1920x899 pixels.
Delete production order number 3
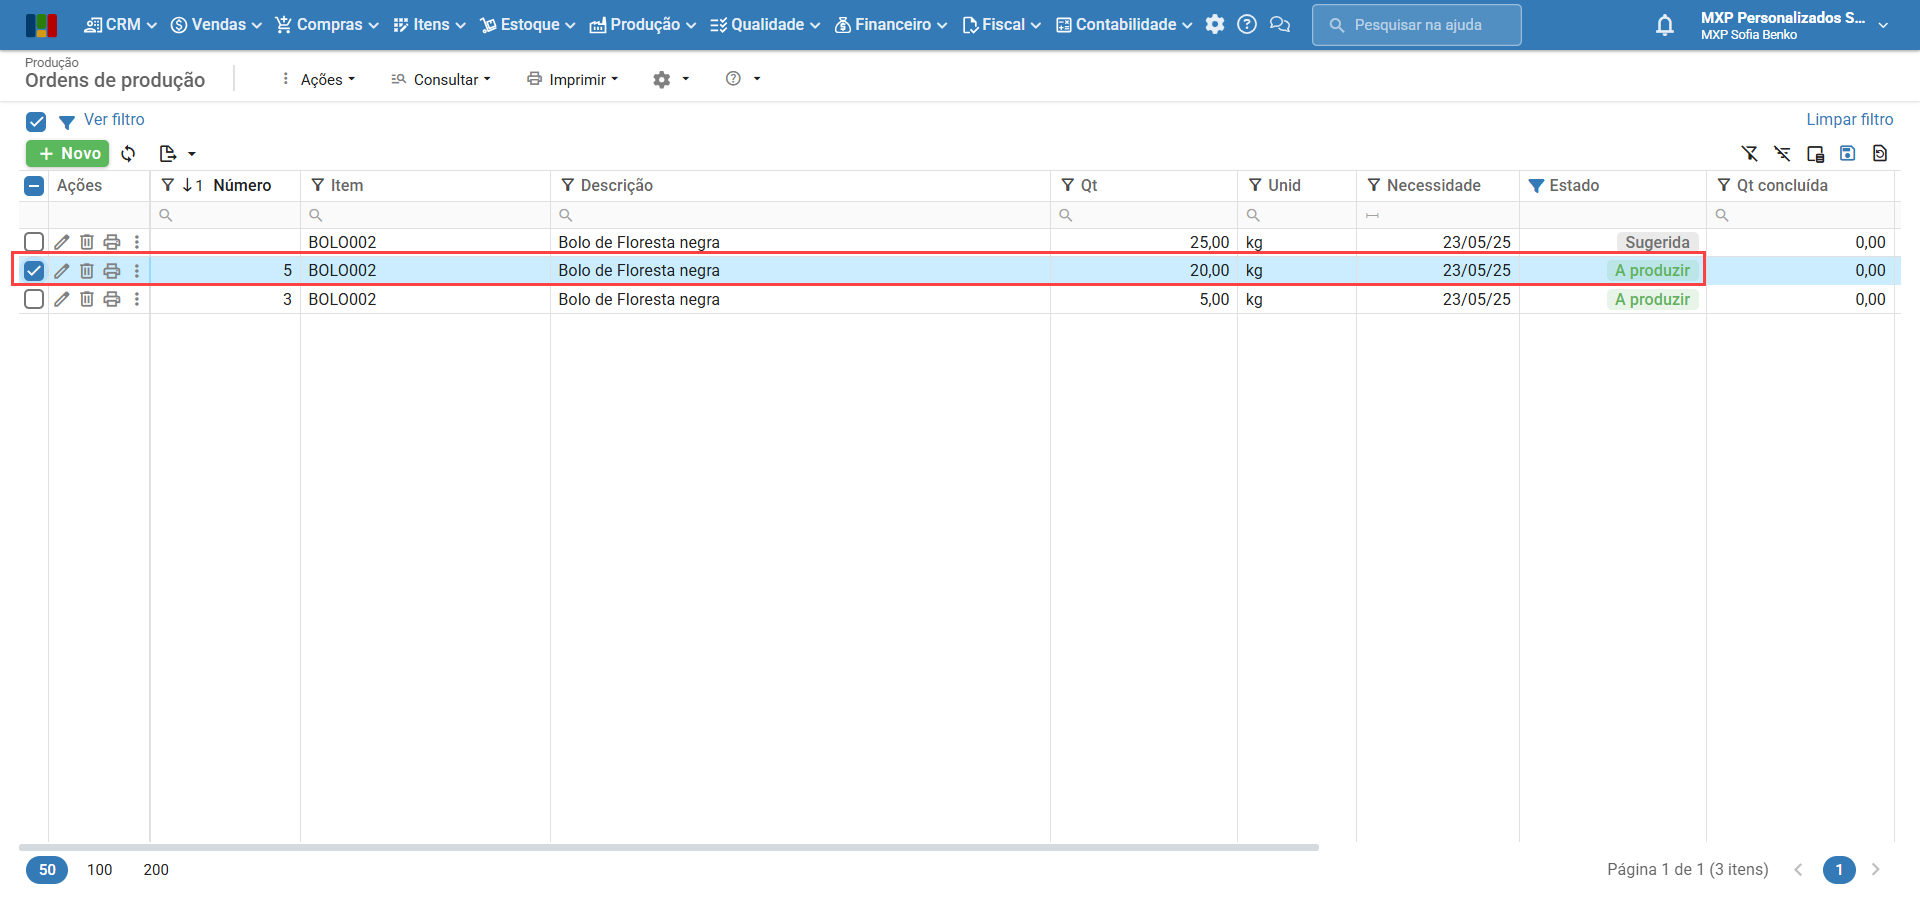(87, 299)
